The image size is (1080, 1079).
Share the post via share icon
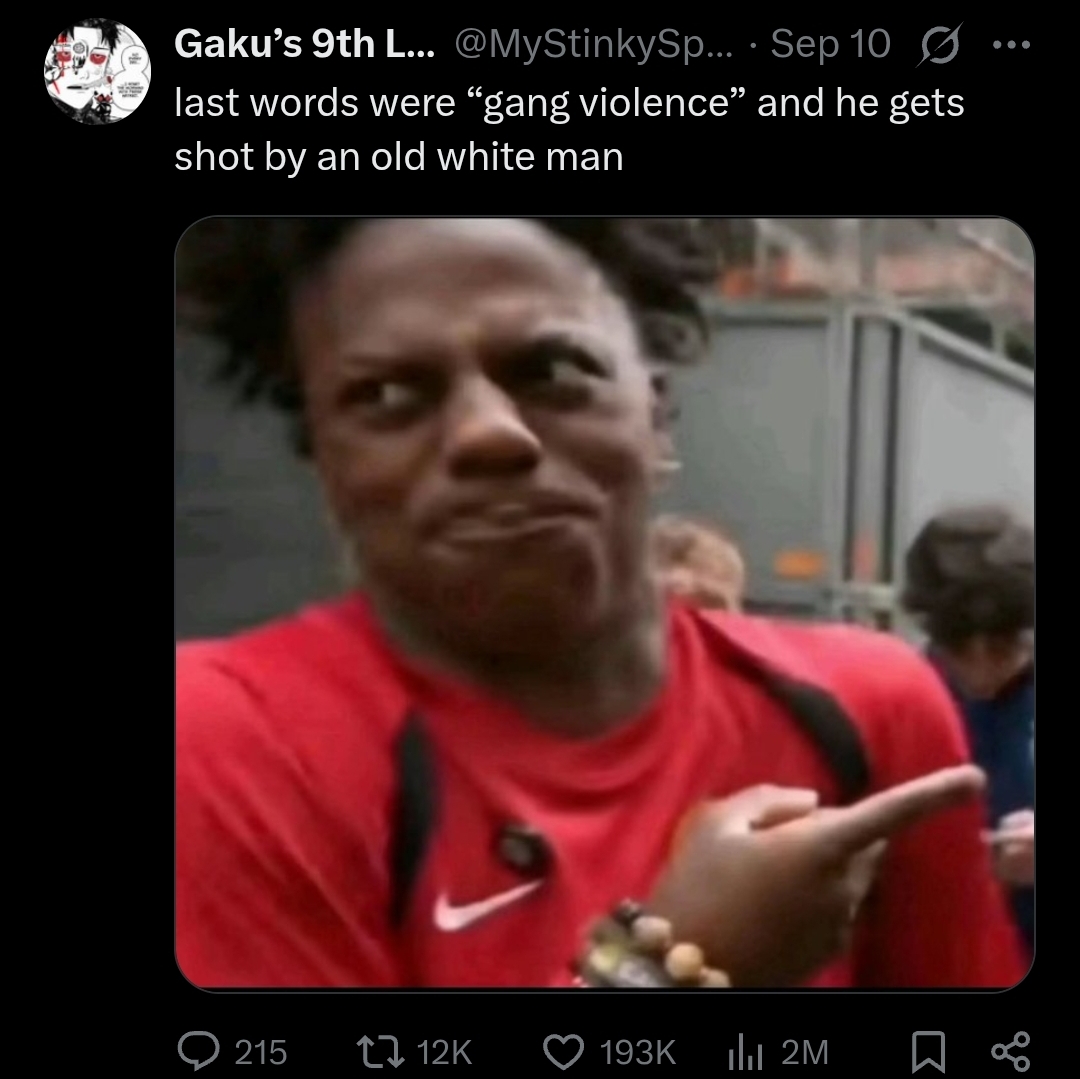[1010, 1051]
